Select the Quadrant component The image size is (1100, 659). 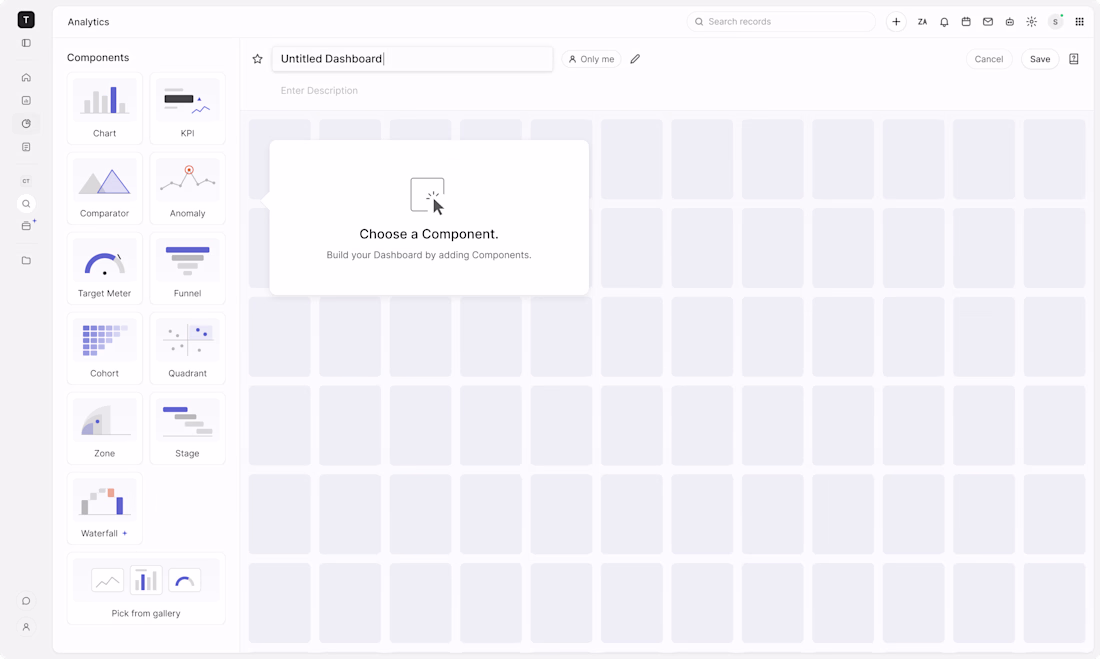click(x=187, y=348)
